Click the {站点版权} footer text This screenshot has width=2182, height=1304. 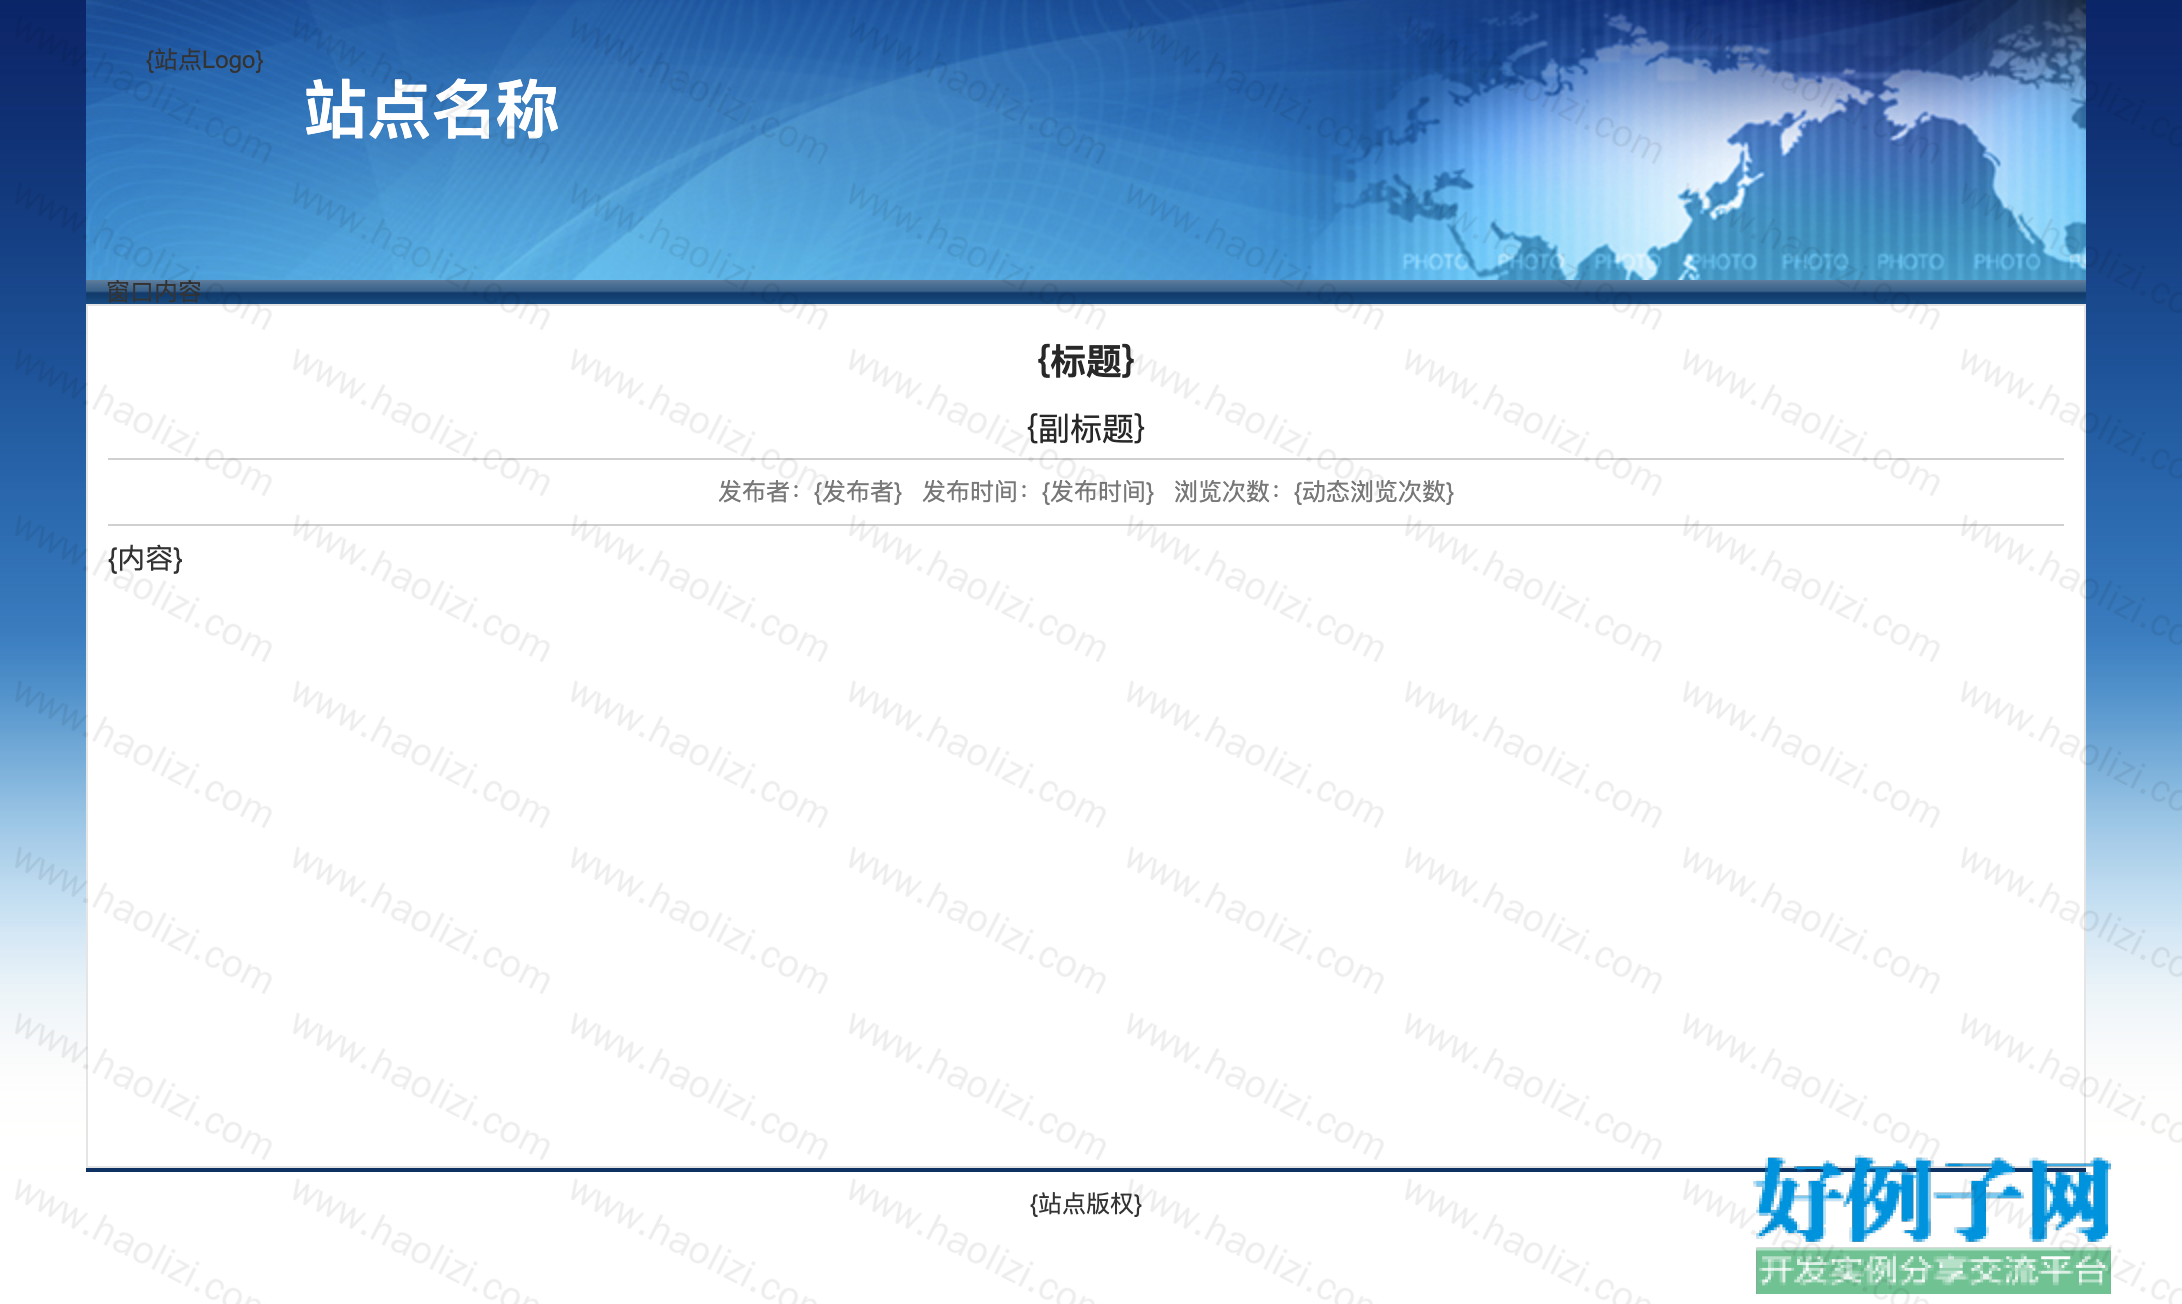(x=1086, y=1203)
